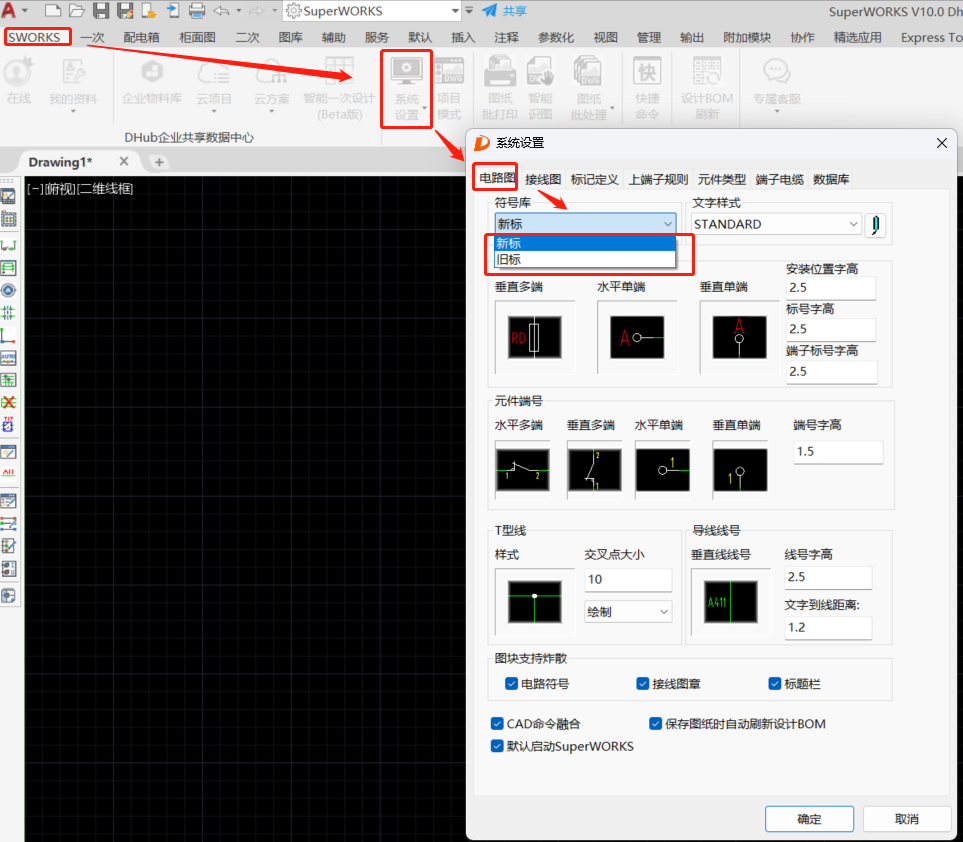Image resolution: width=963 pixels, height=842 pixels.
Task: Open the SWORKS ribbon tab
Action: (x=34, y=37)
